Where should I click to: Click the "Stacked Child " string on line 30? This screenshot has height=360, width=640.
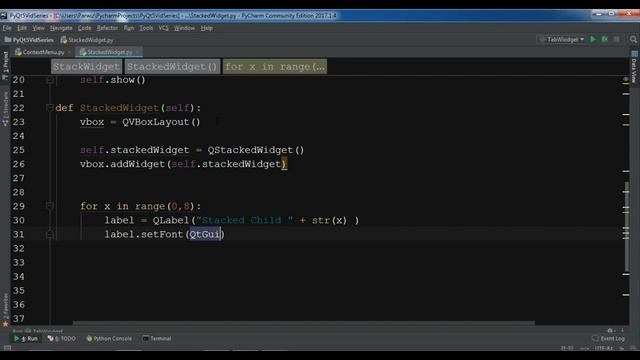click(x=244, y=220)
